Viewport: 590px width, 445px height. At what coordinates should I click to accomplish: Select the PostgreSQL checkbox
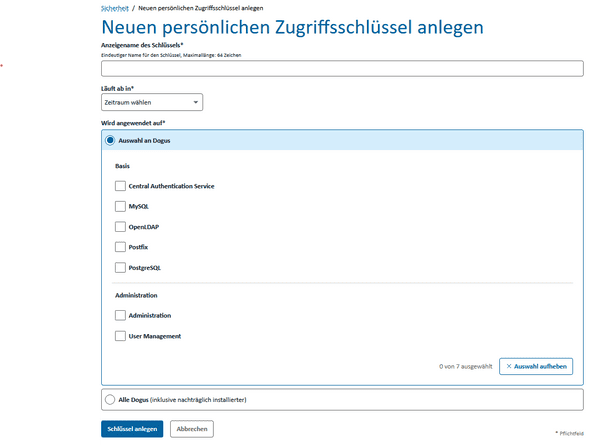click(120, 267)
